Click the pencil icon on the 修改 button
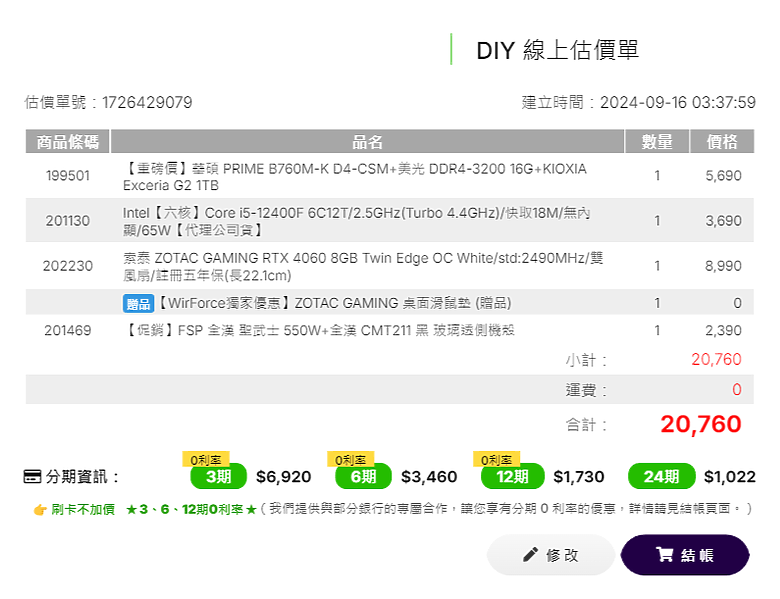Image resolution: width=780 pixels, height=599 pixels. pos(530,554)
